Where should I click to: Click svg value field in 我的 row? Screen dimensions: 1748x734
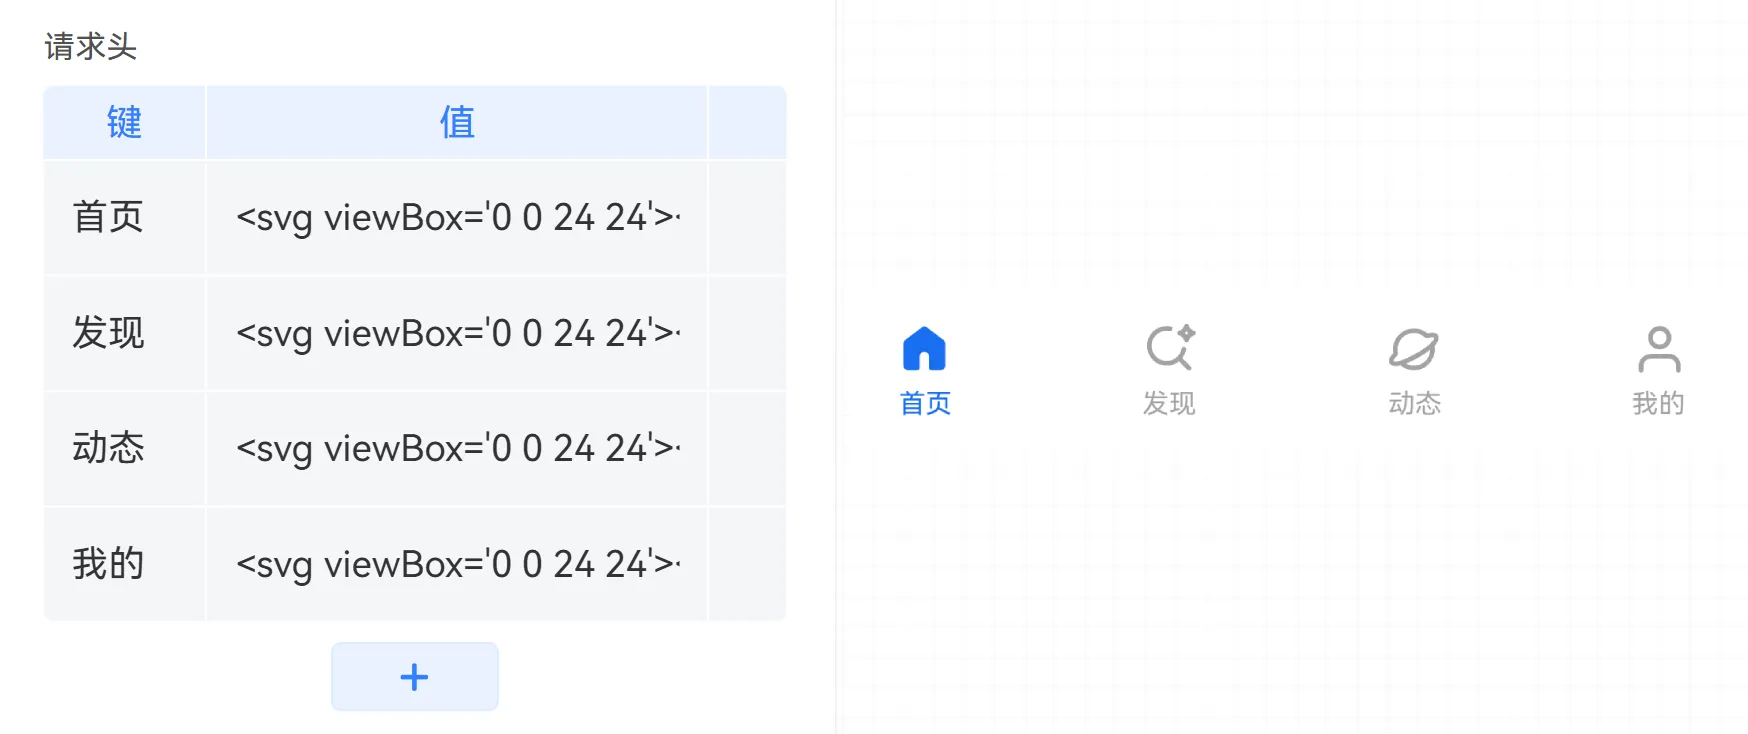[x=457, y=564]
